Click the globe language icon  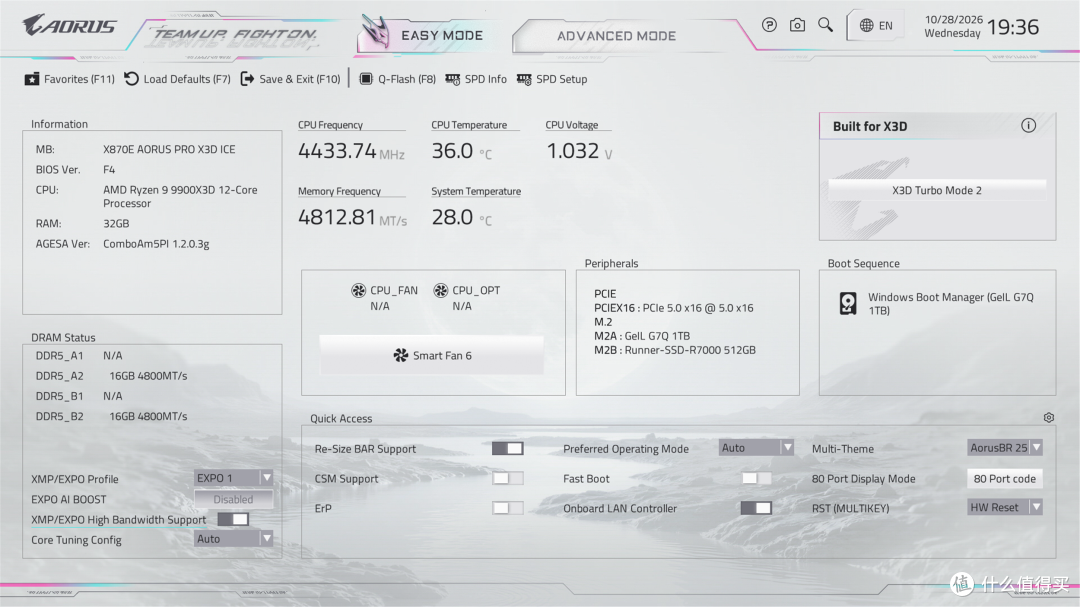pos(866,25)
